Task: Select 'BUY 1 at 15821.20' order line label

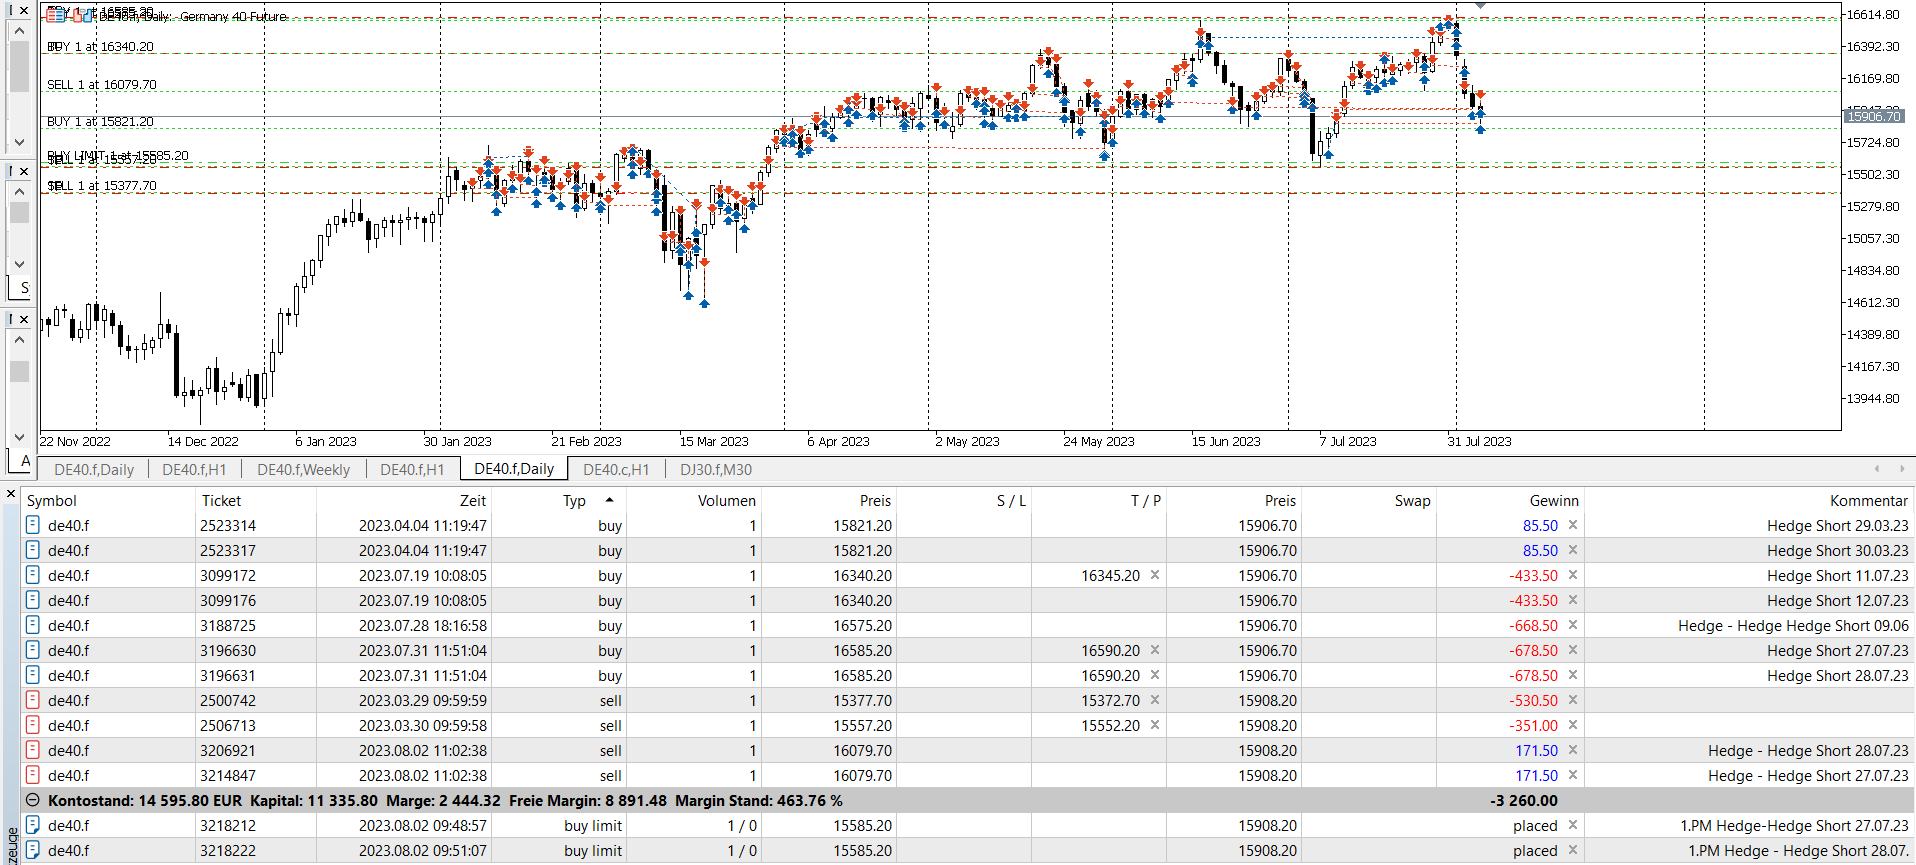Action: [x=101, y=122]
